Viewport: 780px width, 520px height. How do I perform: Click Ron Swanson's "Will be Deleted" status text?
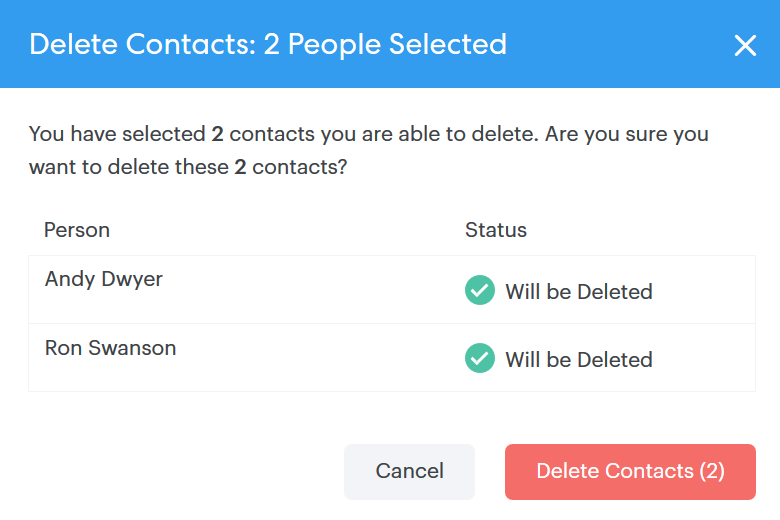578,360
